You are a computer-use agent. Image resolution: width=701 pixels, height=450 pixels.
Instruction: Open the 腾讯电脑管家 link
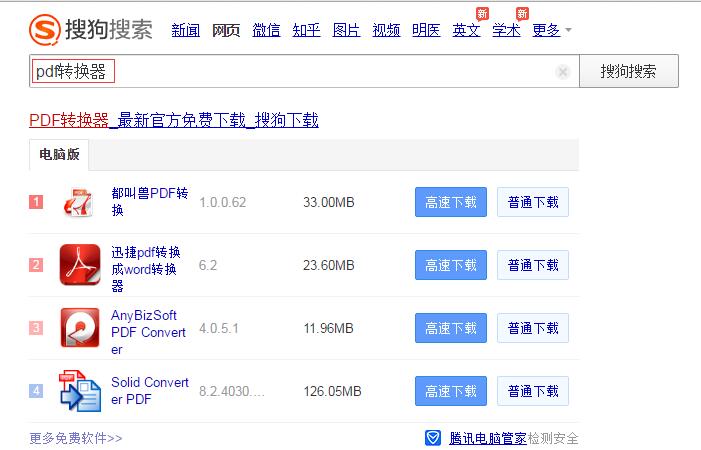coord(488,438)
